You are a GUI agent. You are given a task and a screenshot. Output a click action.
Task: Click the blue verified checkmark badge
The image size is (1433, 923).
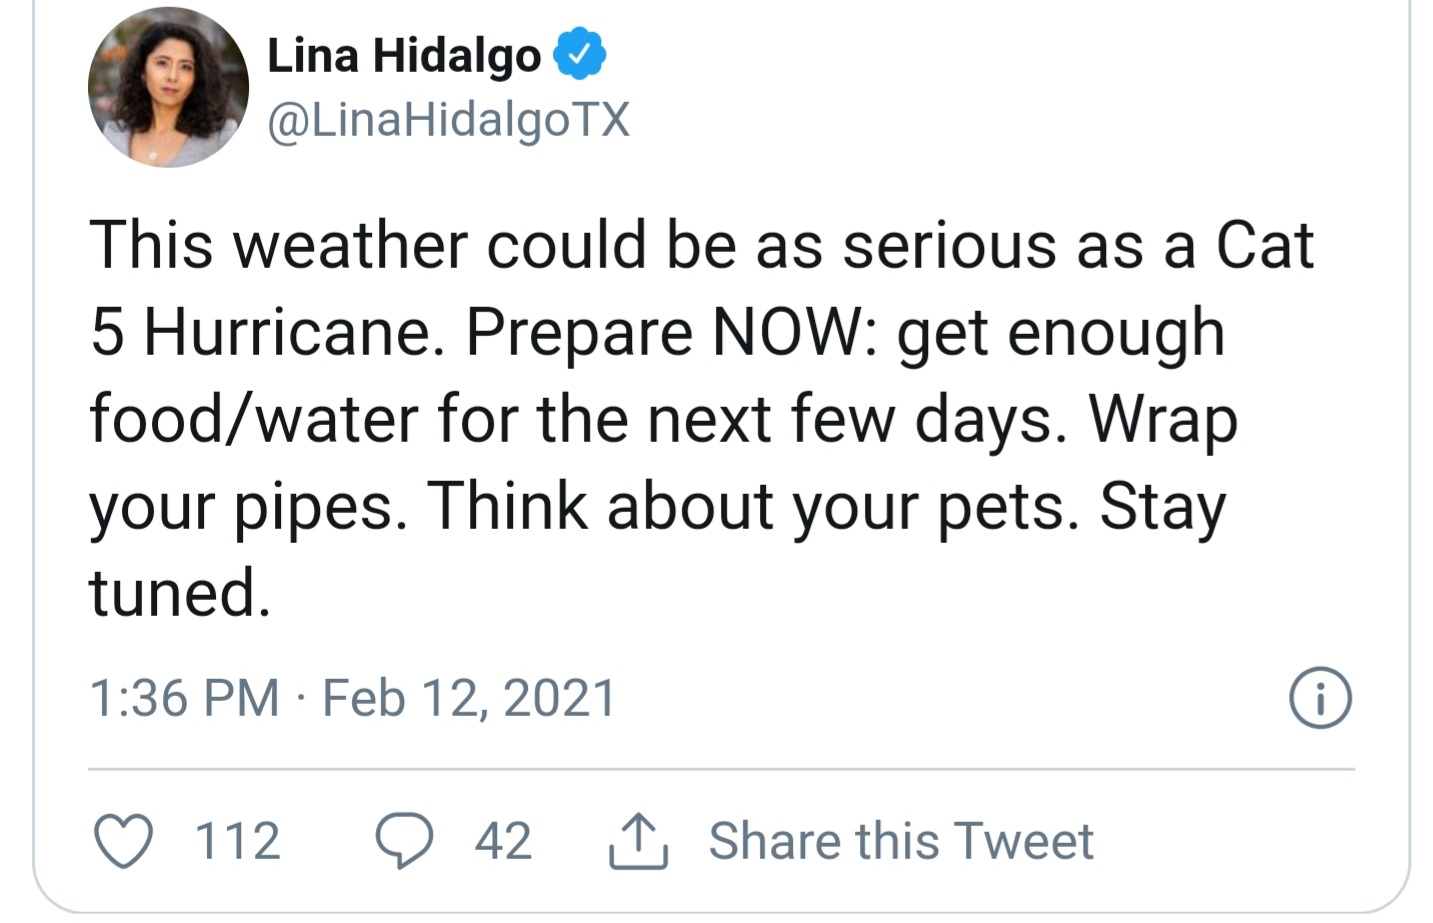pyautogui.click(x=580, y=54)
